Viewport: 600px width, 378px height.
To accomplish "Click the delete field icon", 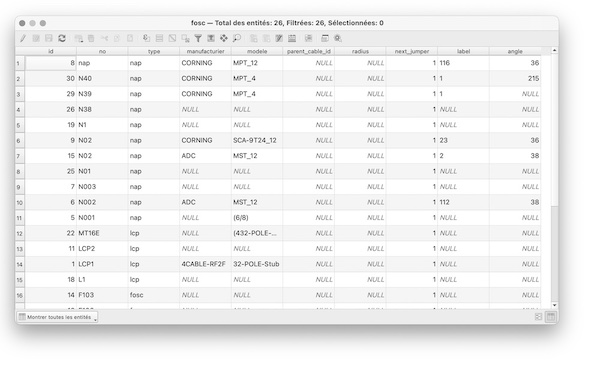I will (x=266, y=38).
